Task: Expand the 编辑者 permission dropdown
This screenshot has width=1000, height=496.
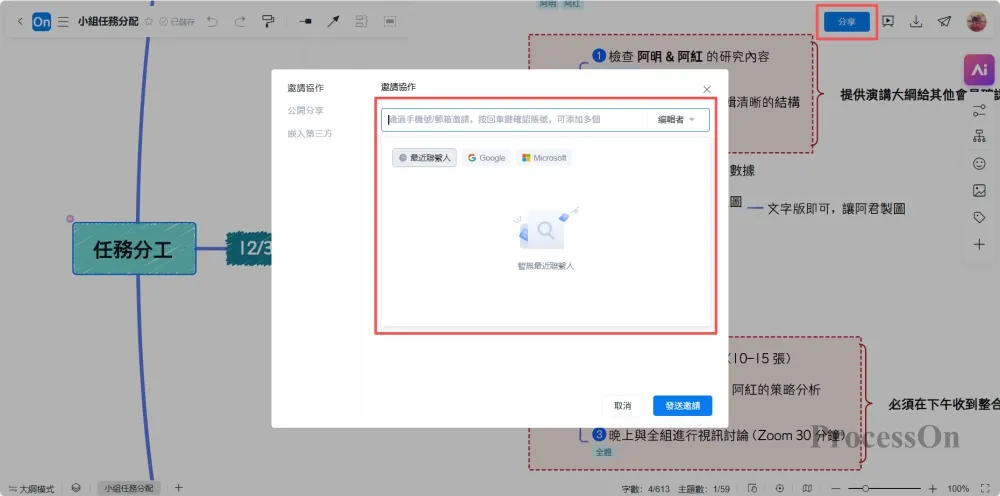Action: tap(676, 120)
